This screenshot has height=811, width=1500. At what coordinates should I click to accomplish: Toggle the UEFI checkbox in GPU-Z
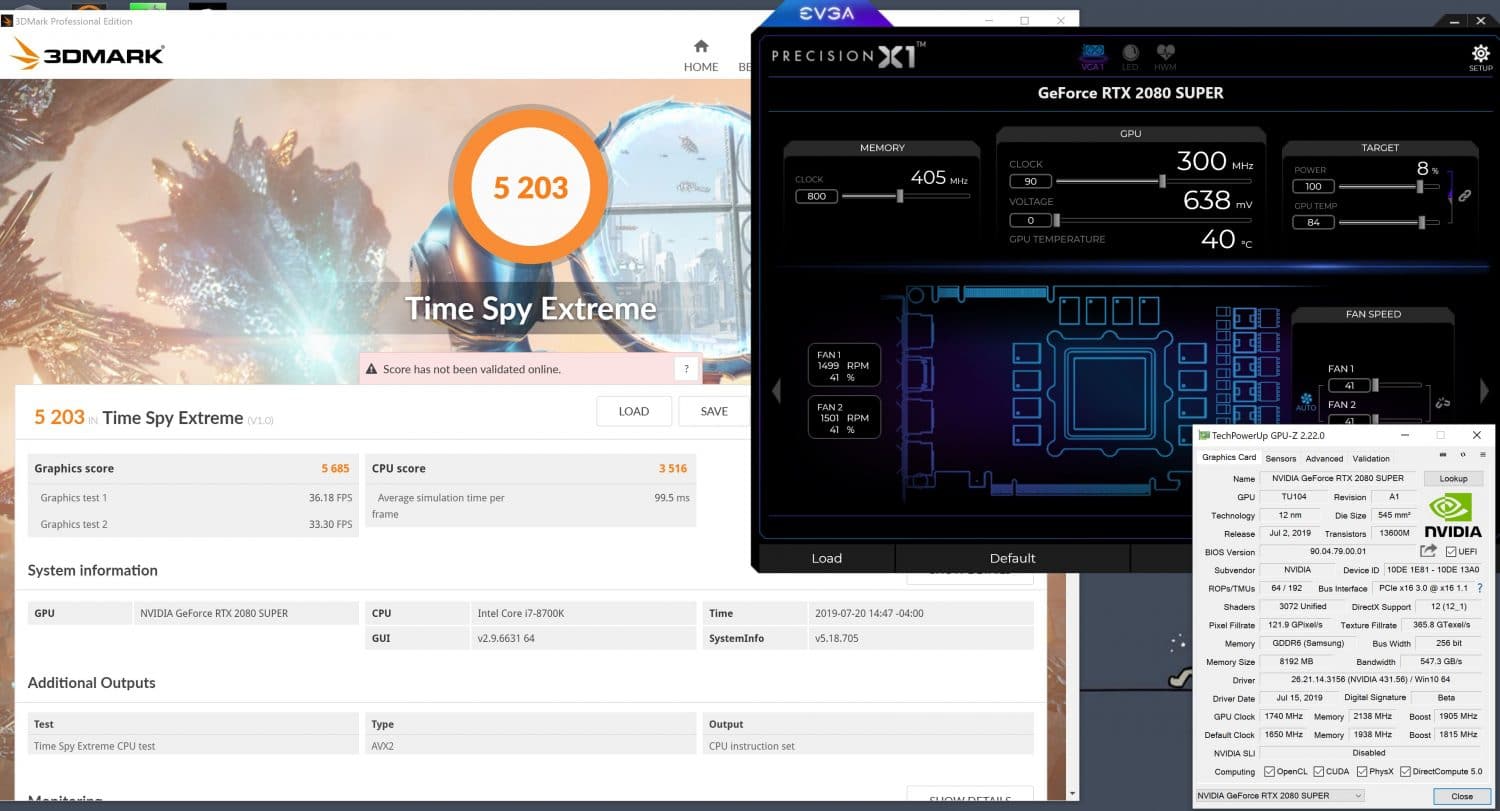1451,552
